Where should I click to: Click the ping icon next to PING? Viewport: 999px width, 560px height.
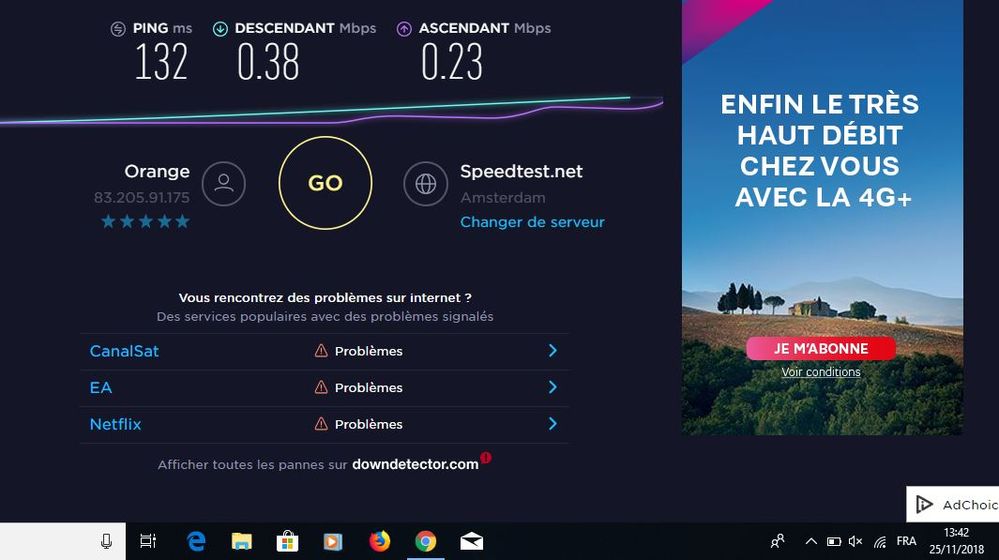click(118, 29)
